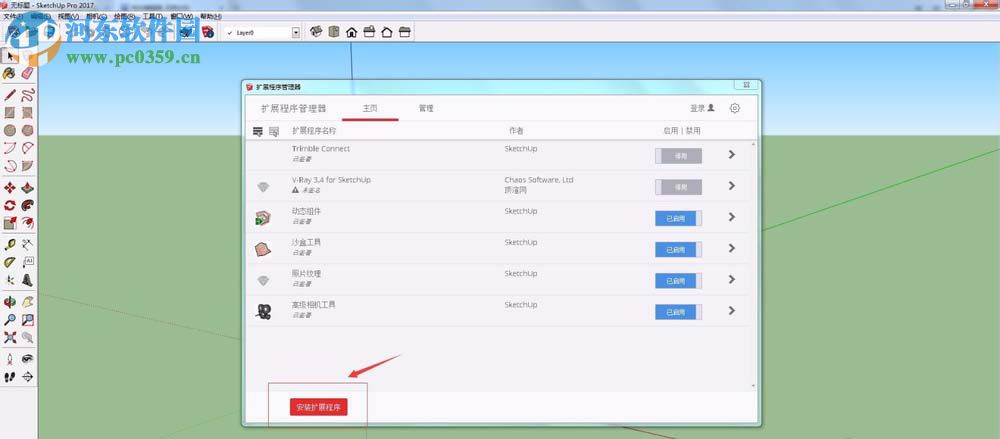Click the list scrollbar down arrow
Screen dimensions: 1000x439
coord(753,385)
